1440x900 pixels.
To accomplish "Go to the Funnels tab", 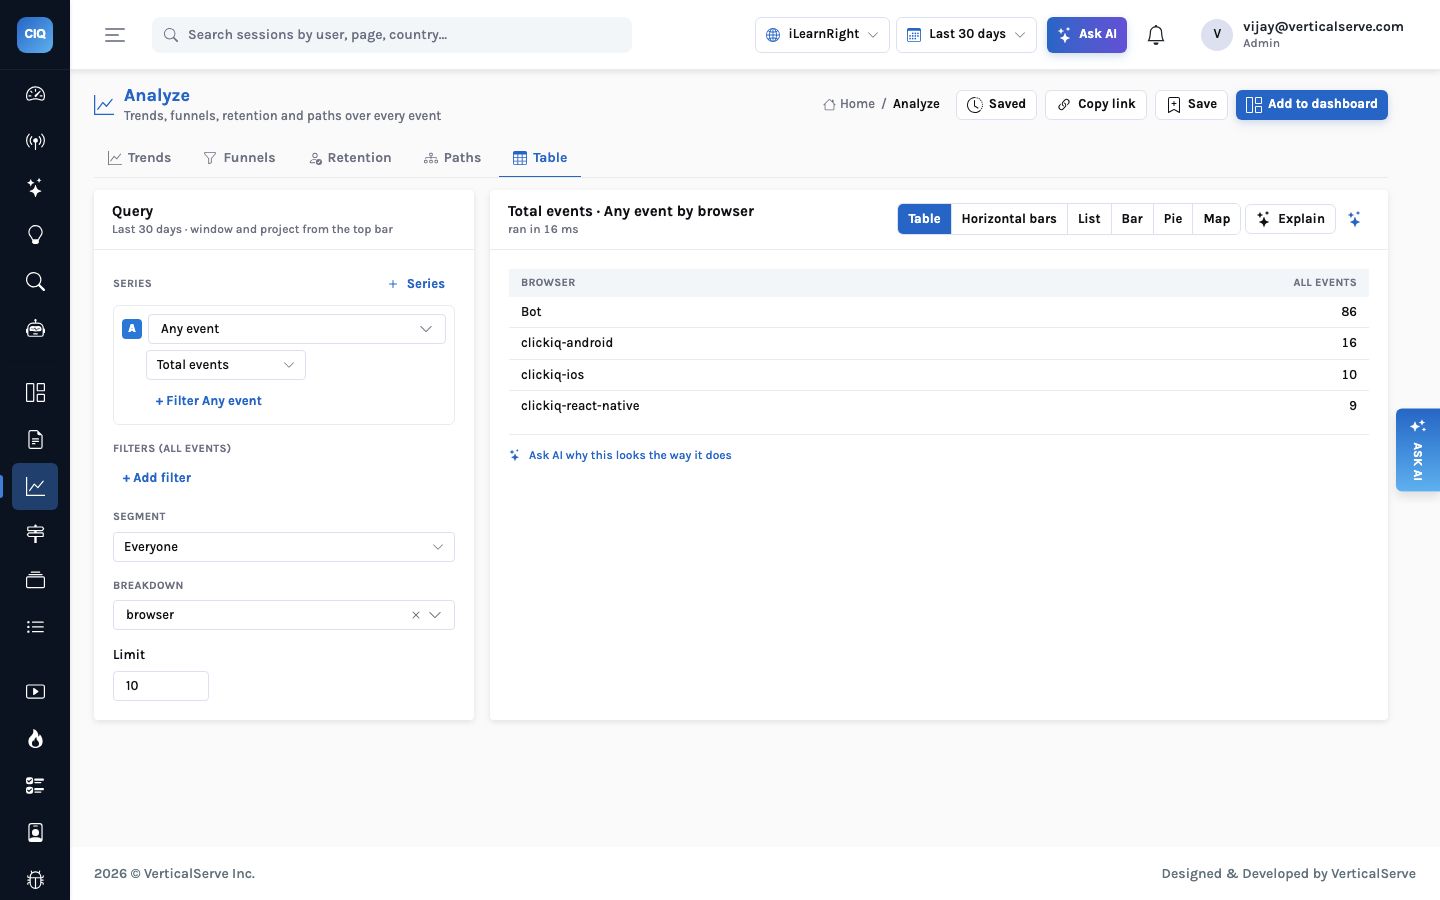I will [x=239, y=158].
